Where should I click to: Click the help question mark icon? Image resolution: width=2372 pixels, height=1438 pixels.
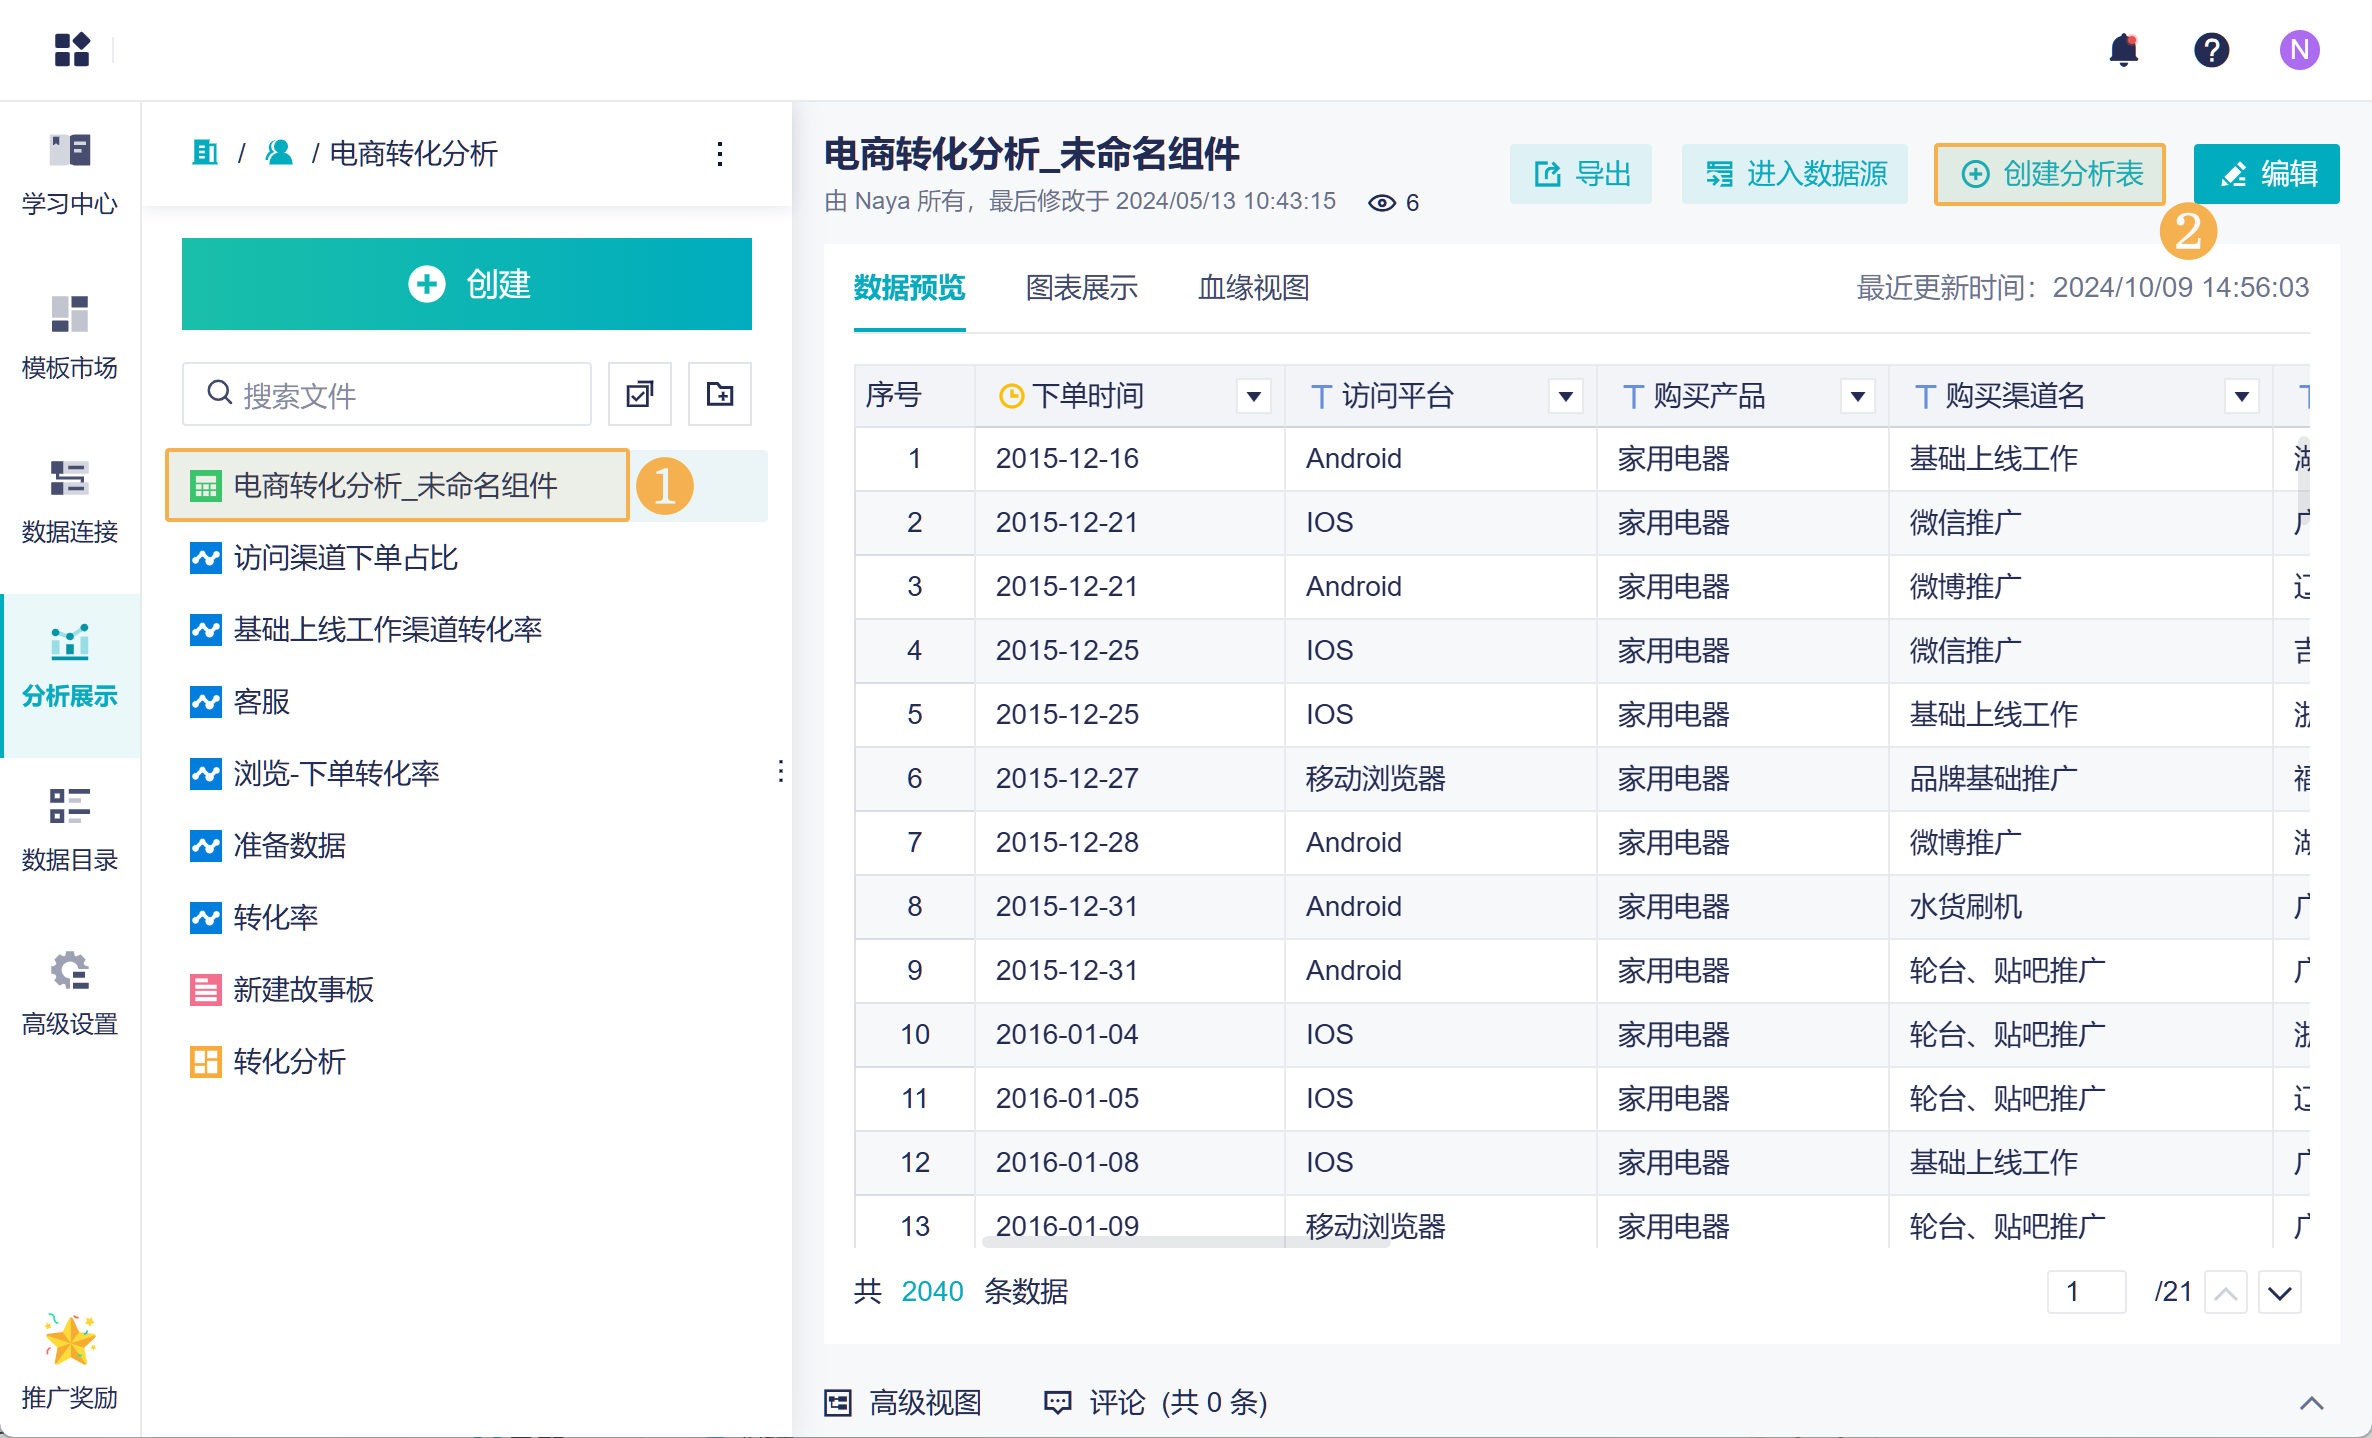click(2211, 50)
